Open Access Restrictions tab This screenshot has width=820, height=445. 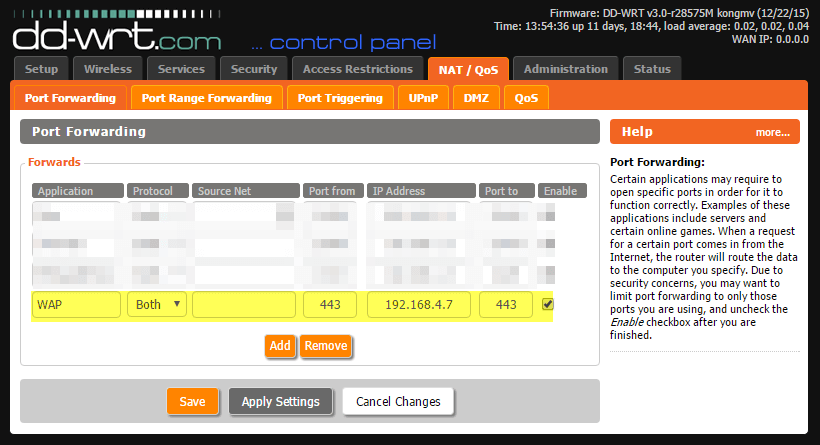[x=357, y=69]
